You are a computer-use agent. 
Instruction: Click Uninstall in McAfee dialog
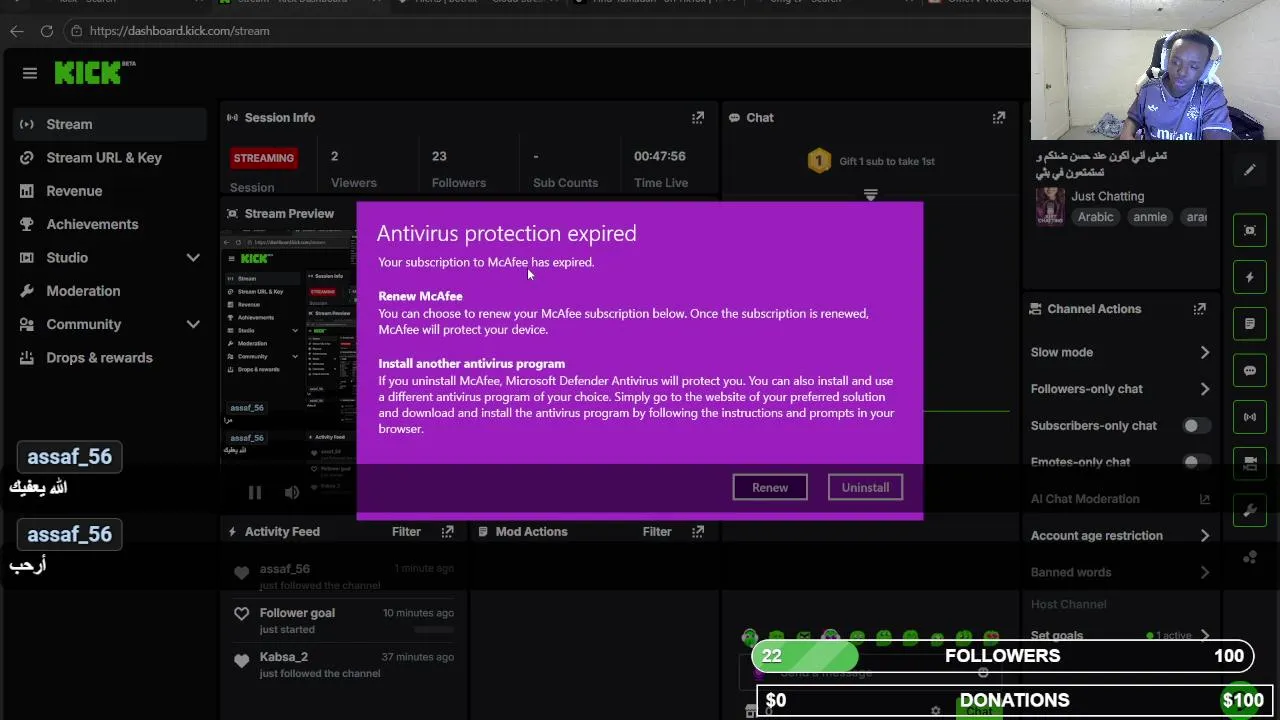click(x=865, y=488)
